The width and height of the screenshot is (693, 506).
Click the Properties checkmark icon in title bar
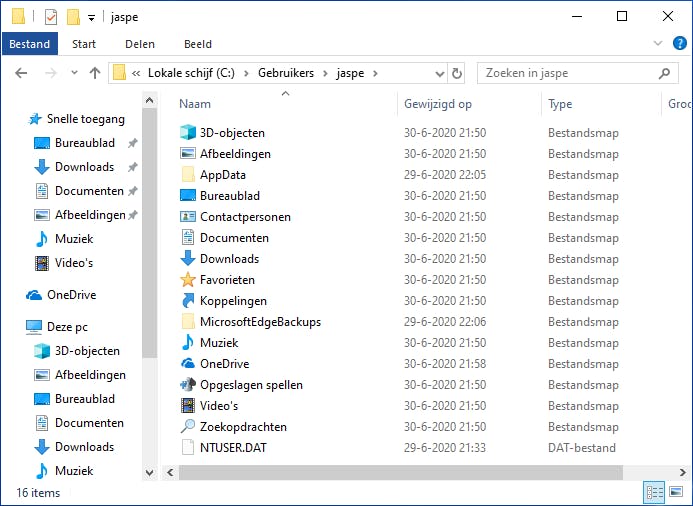51,16
